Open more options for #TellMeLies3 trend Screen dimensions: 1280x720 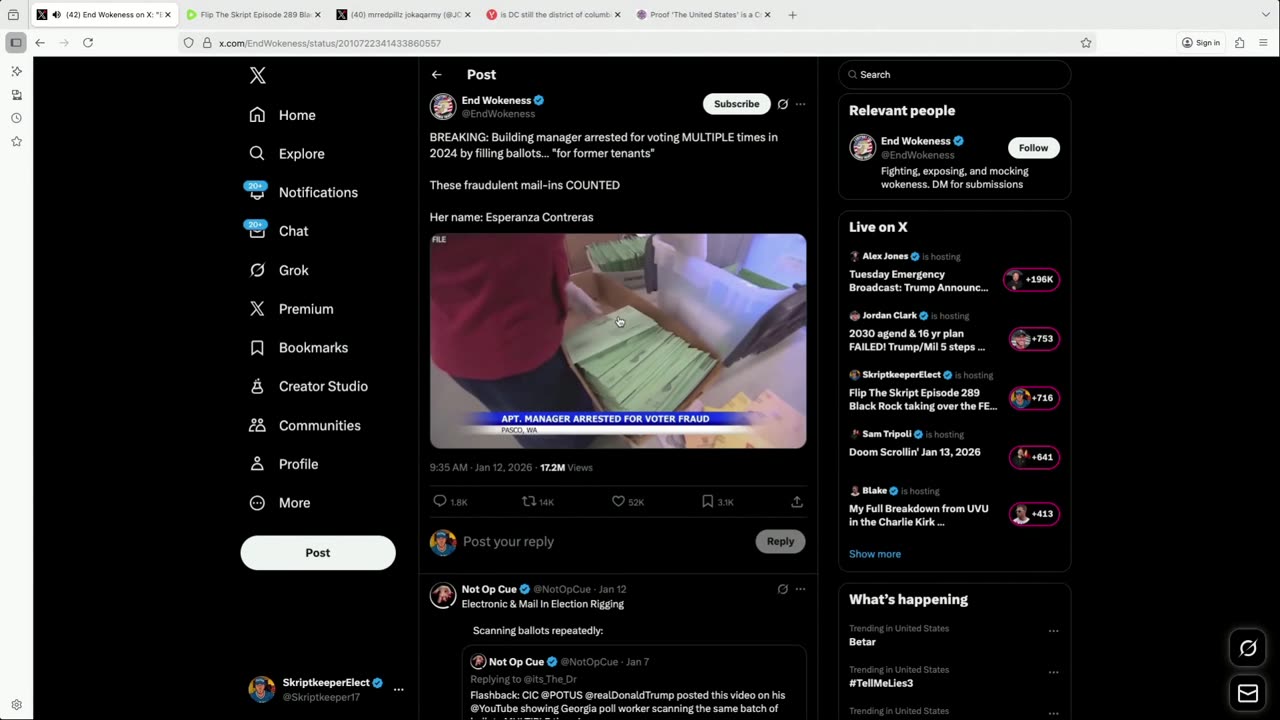coord(1053,672)
